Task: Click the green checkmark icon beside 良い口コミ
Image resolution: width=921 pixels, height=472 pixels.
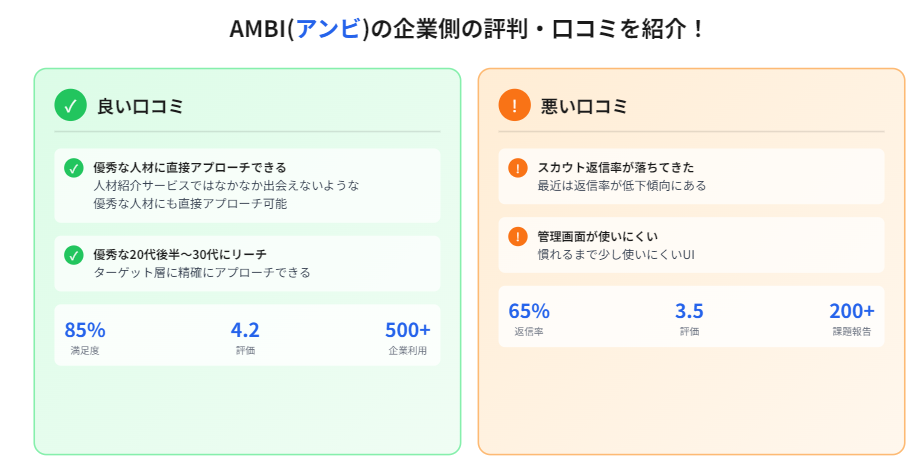Action: 70,105
